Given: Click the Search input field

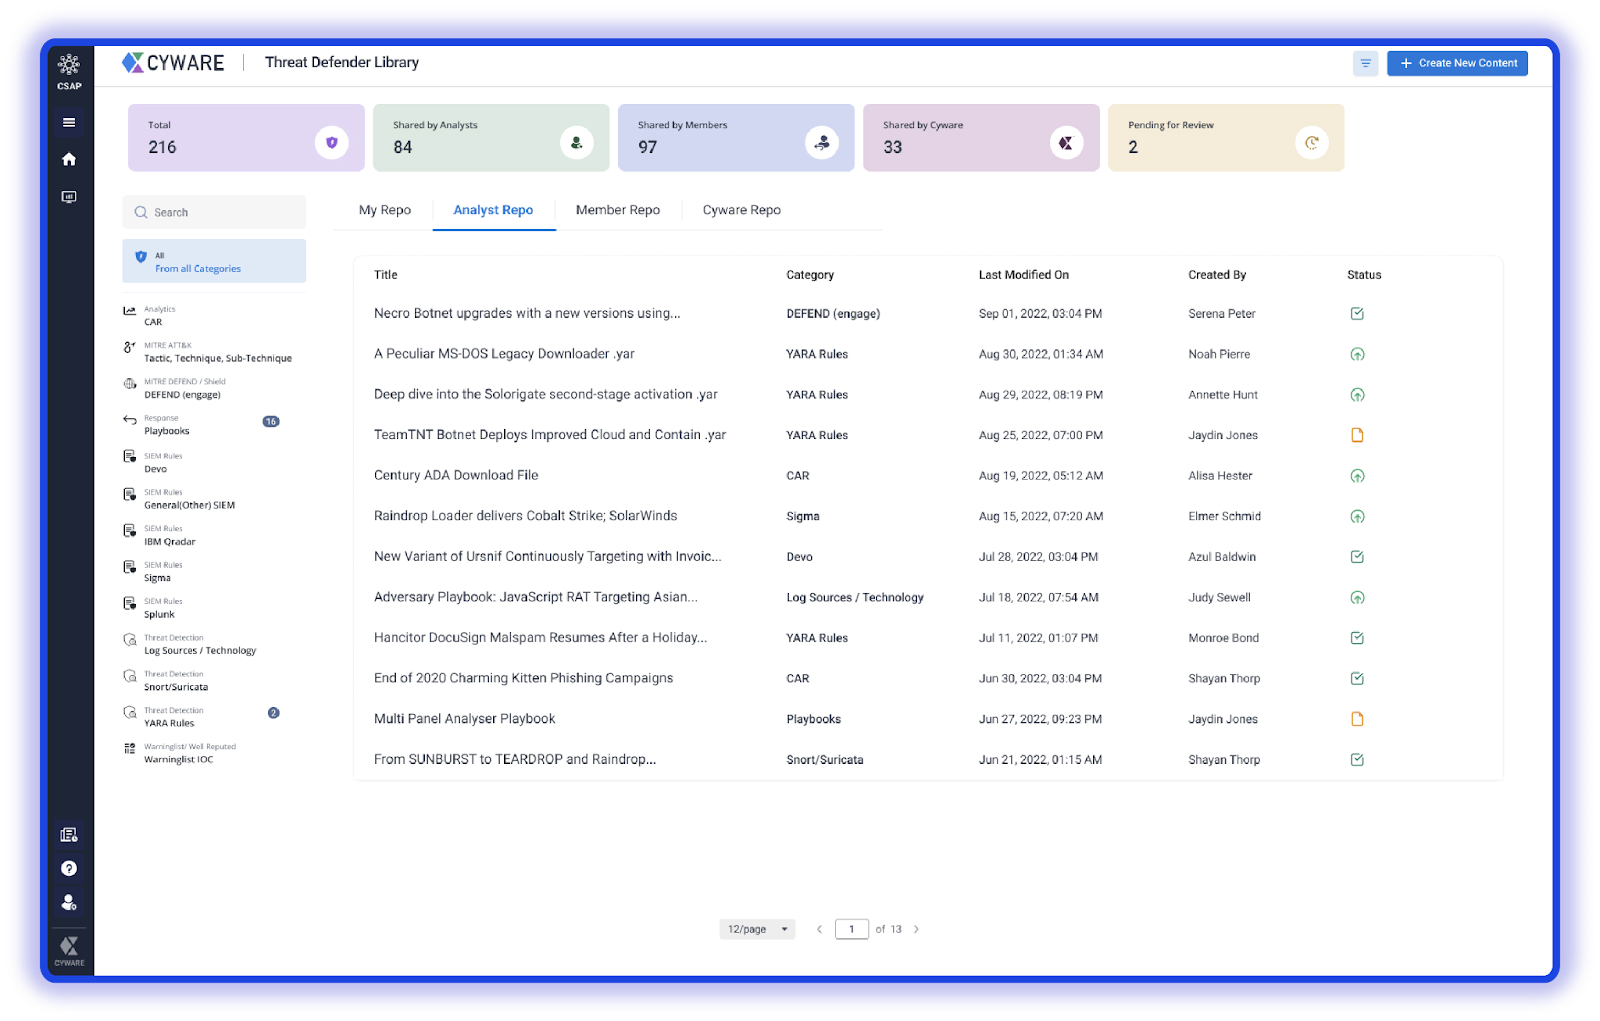Looking at the screenshot, I should [214, 212].
